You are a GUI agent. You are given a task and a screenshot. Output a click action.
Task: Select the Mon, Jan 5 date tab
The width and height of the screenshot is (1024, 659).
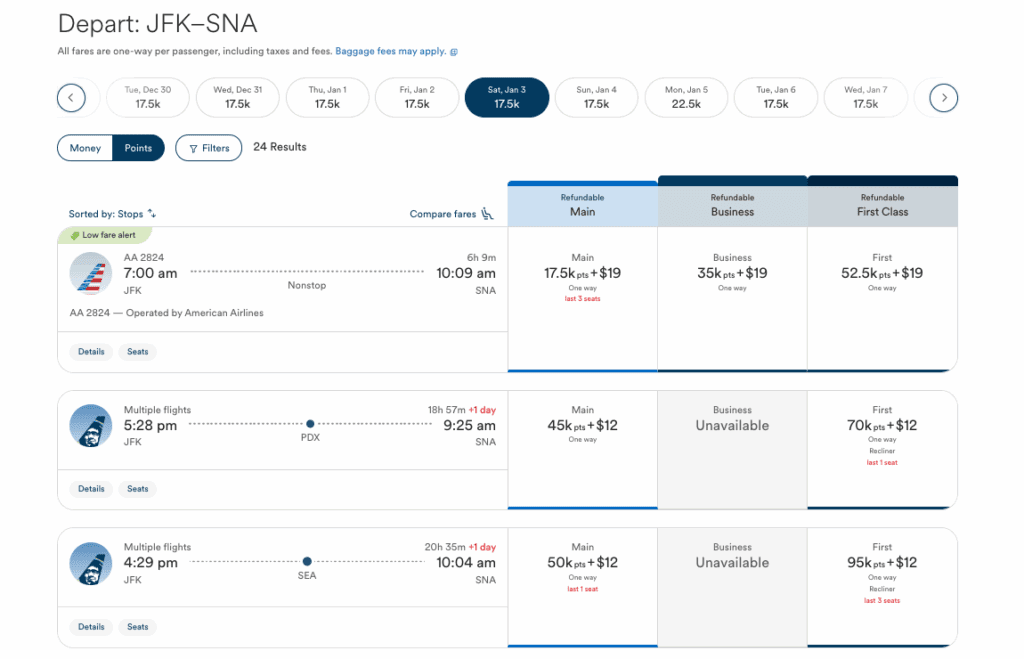(686, 97)
